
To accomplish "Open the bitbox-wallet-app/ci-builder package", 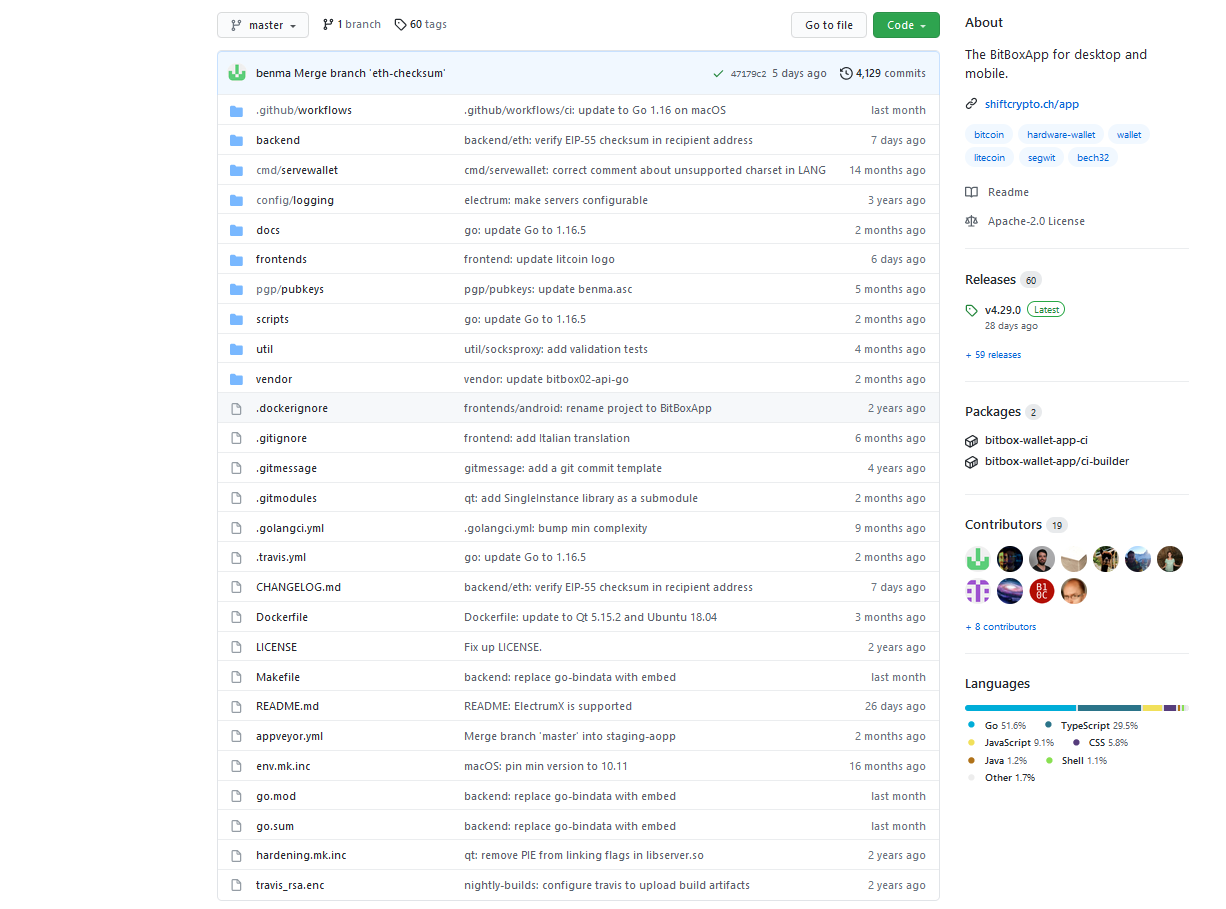I will (x=1057, y=462).
